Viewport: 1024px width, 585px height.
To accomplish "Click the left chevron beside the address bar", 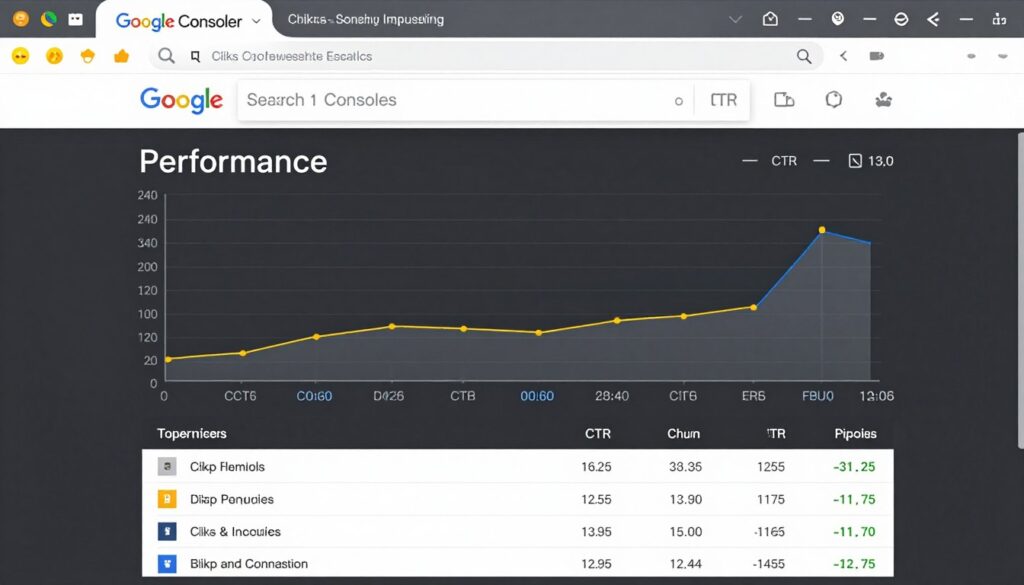I will pyautogui.click(x=843, y=57).
